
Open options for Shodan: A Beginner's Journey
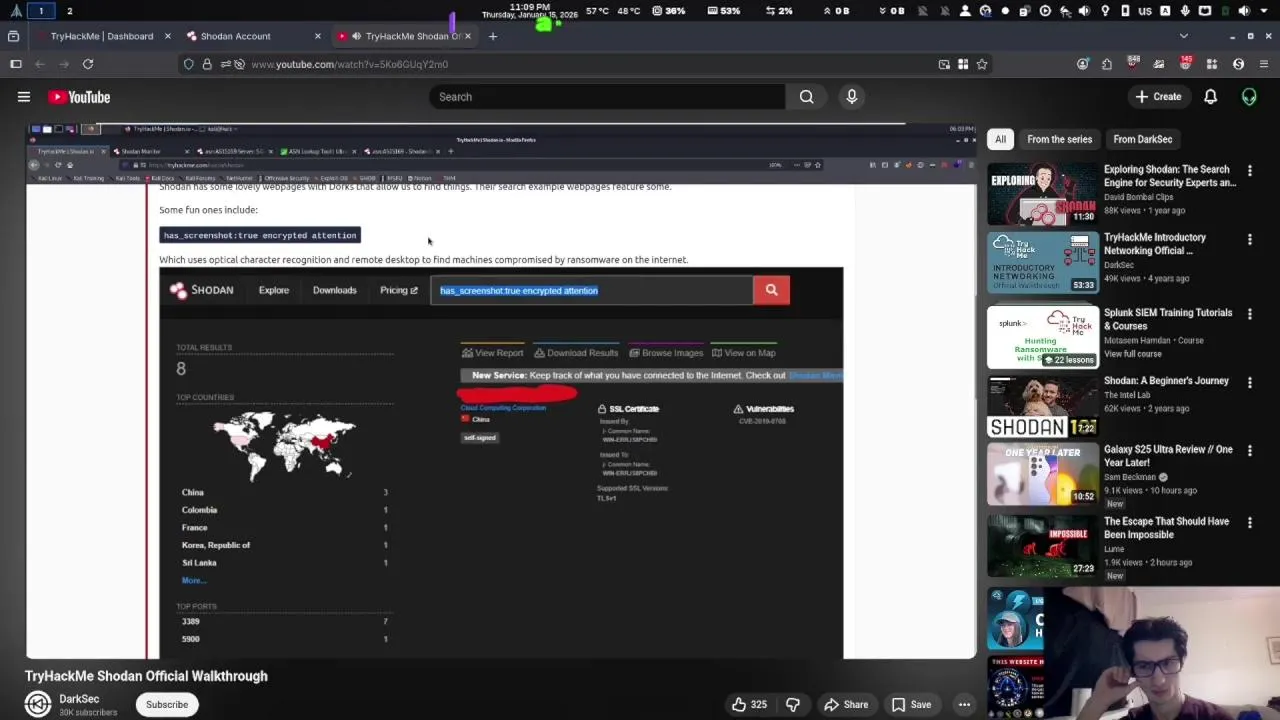(x=1249, y=382)
